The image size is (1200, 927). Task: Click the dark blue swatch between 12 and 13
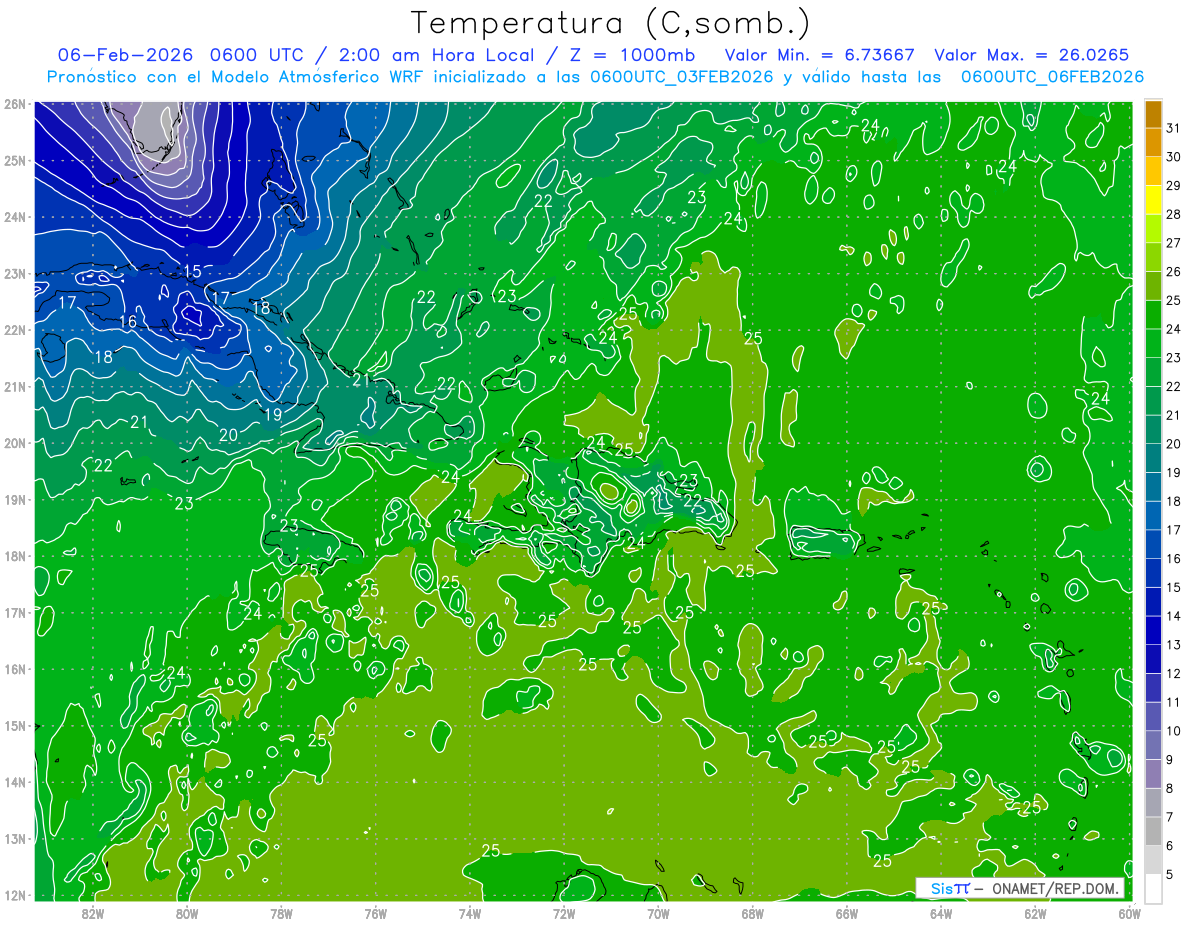click(1153, 659)
